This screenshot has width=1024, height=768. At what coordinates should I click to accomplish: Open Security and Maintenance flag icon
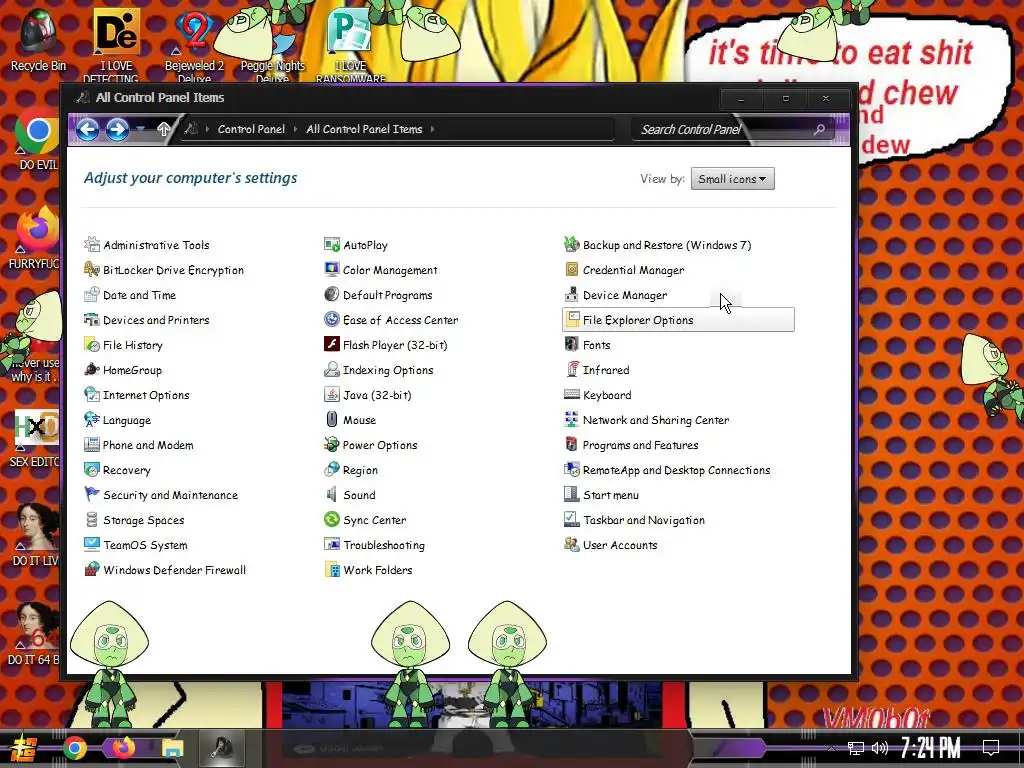pos(92,495)
